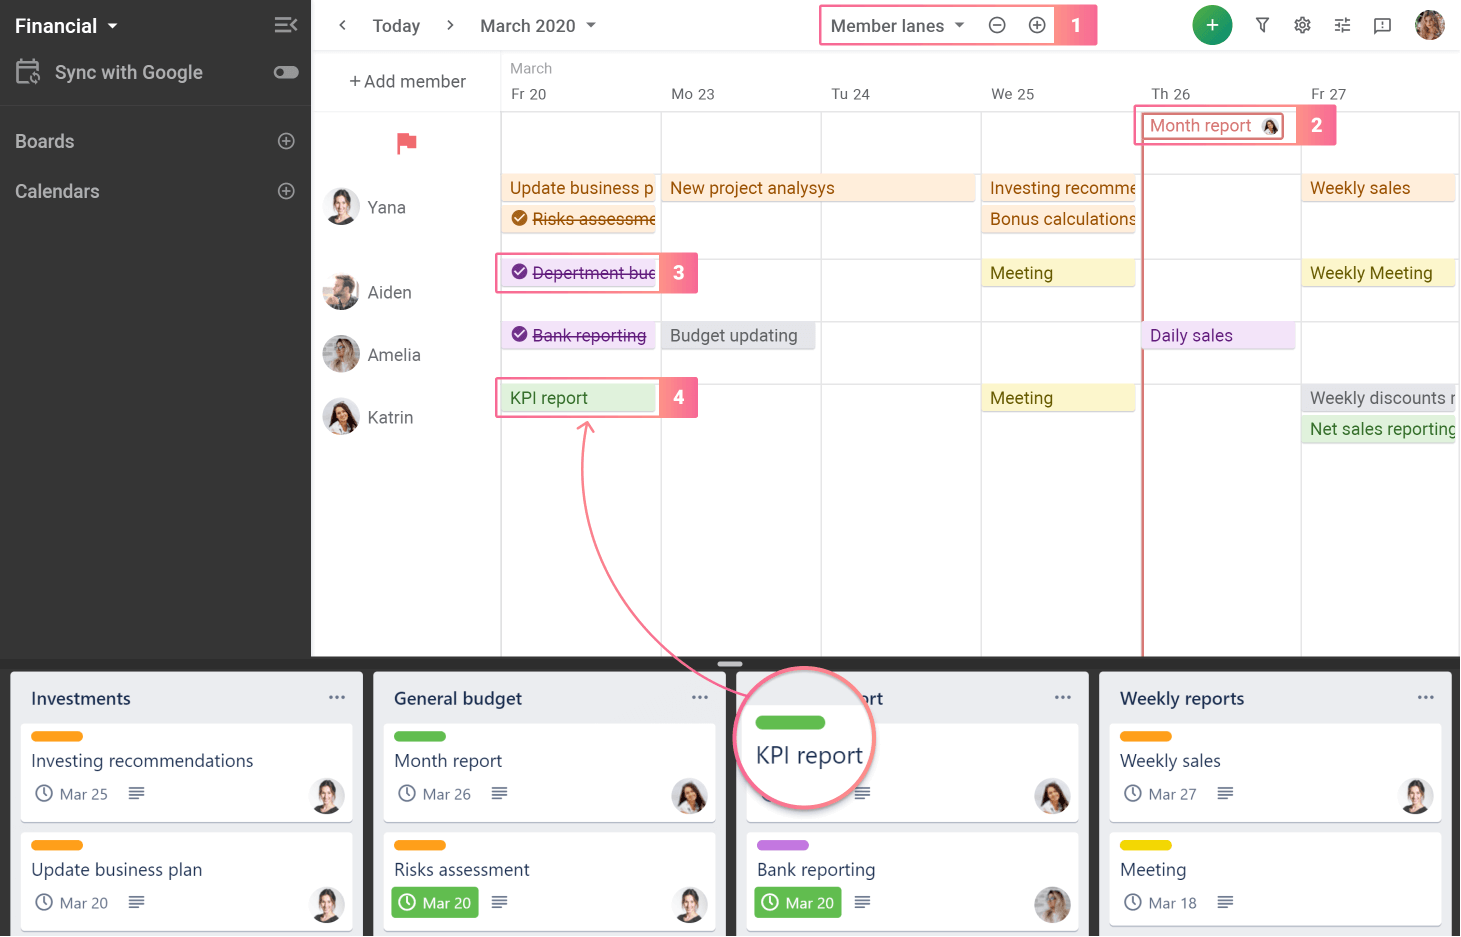The image size is (1461, 937).
Task: Click the Today button
Action: click(396, 26)
